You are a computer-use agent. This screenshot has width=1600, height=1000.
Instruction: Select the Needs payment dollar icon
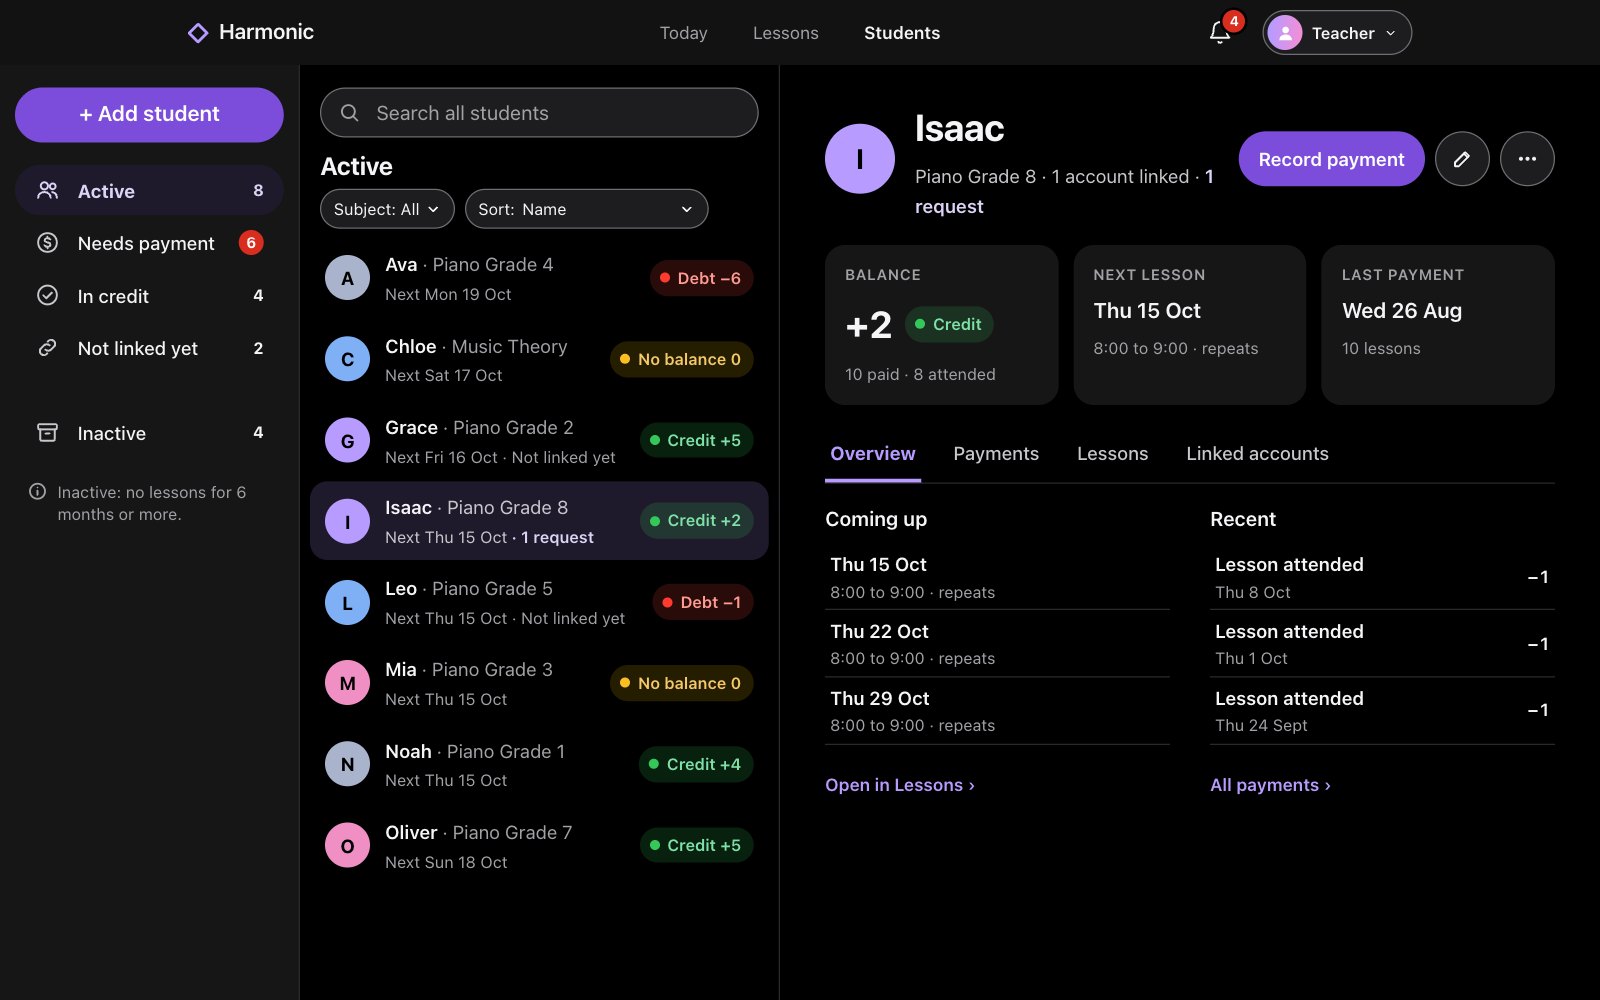pos(47,243)
